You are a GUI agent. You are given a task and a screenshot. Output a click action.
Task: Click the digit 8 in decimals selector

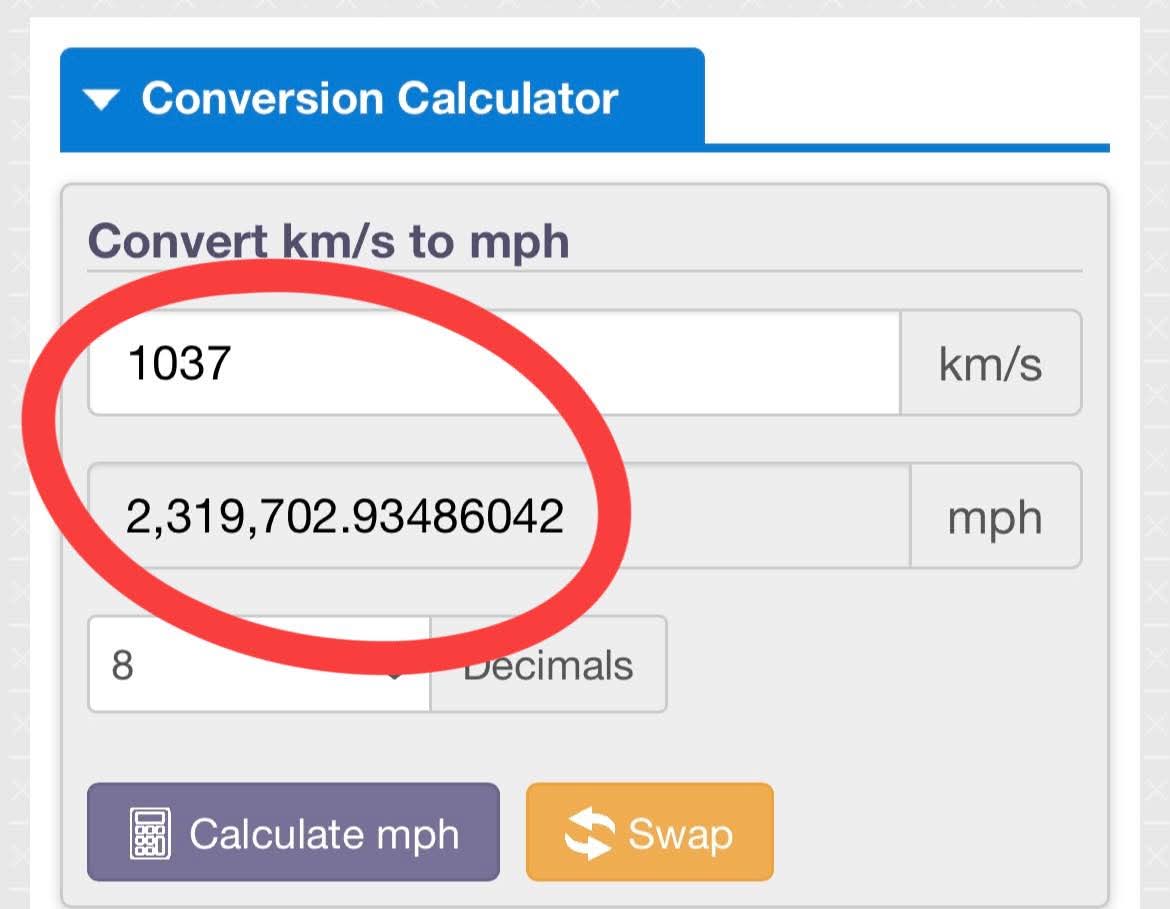pyautogui.click(x=122, y=665)
